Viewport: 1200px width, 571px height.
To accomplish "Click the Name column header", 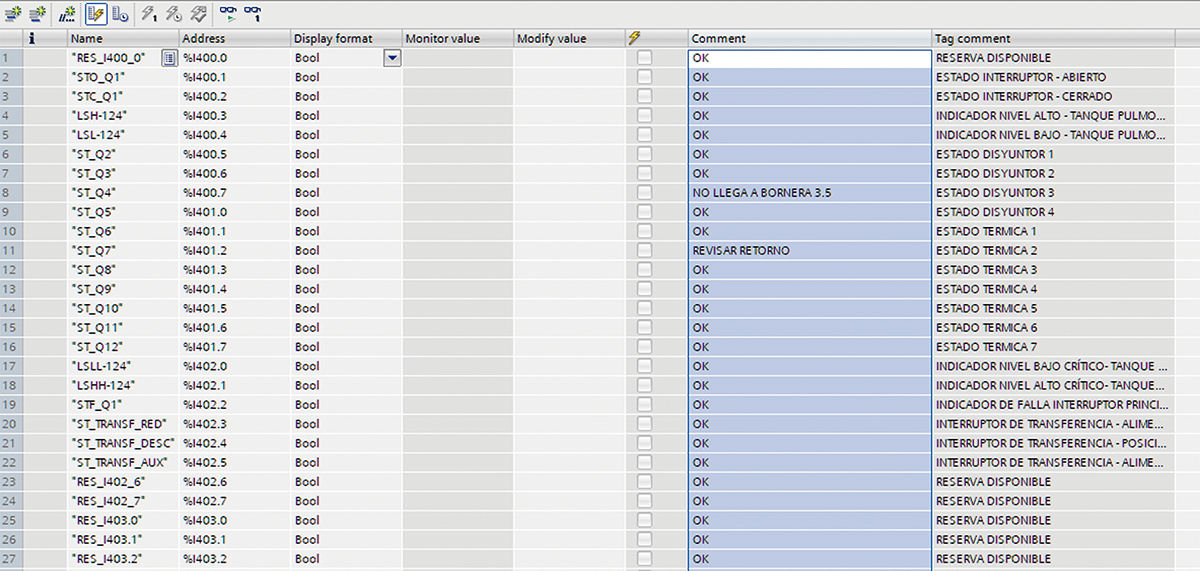I will click(122, 39).
